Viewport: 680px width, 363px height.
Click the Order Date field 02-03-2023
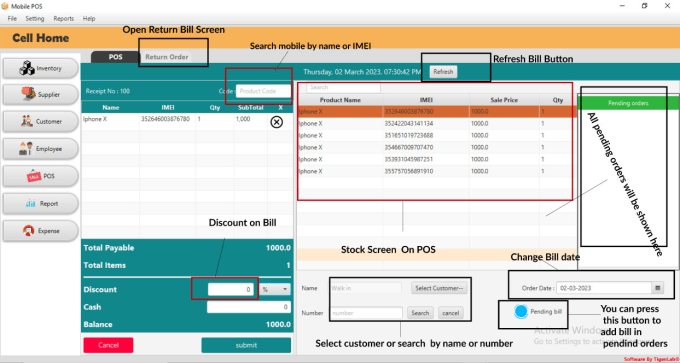tap(604, 288)
